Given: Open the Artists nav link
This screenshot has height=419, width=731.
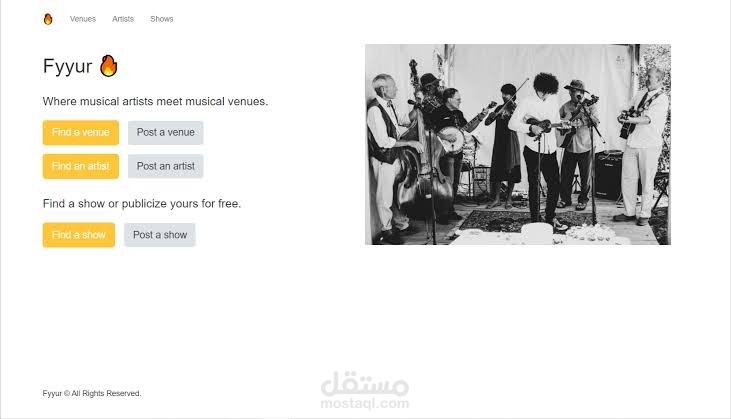Looking at the screenshot, I should (123, 19).
